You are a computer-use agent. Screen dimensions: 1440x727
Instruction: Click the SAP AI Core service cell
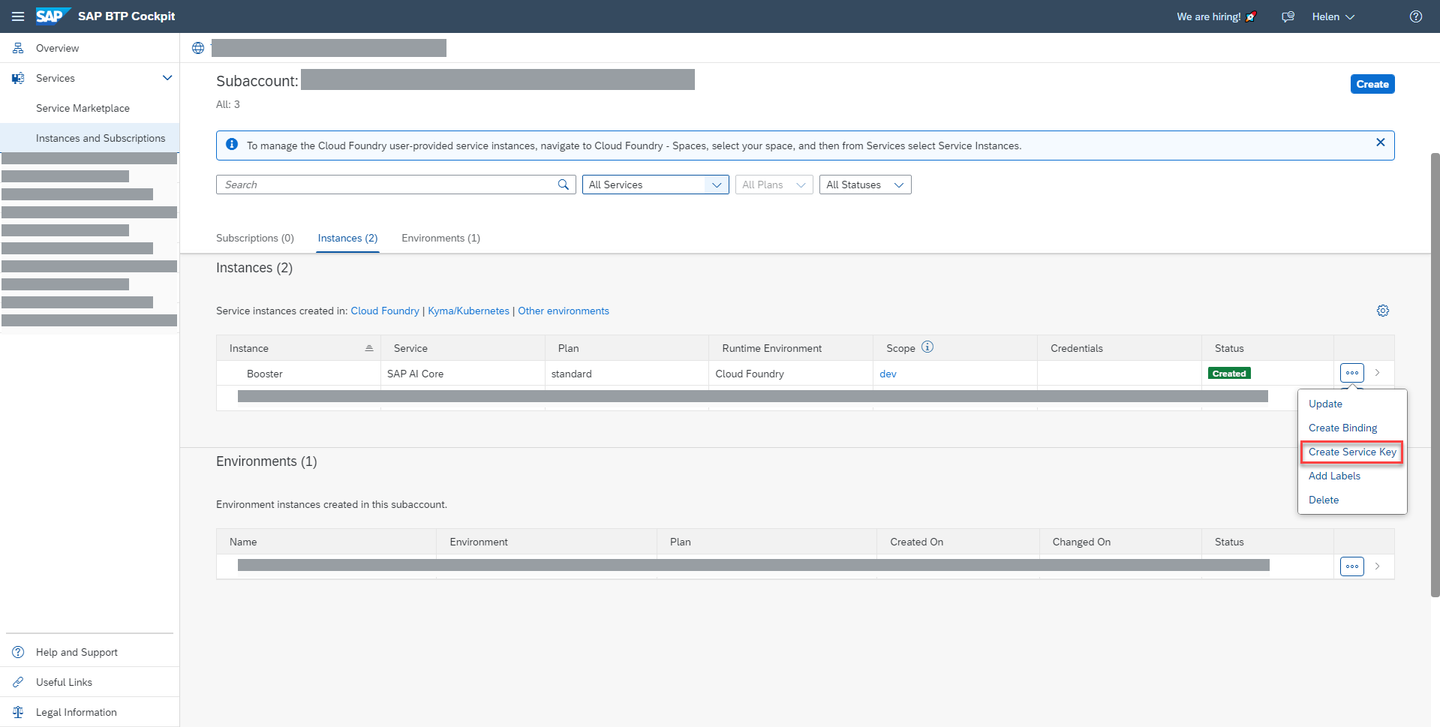[x=415, y=374]
